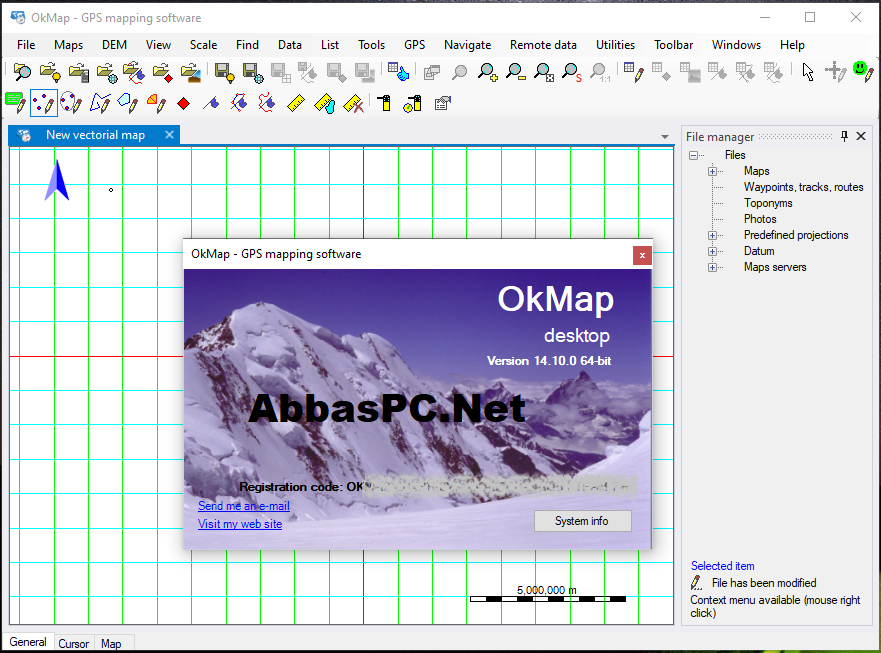Click the green smiley with pencil icon
The width and height of the screenshot is (881, 653).
click(862, 72)
